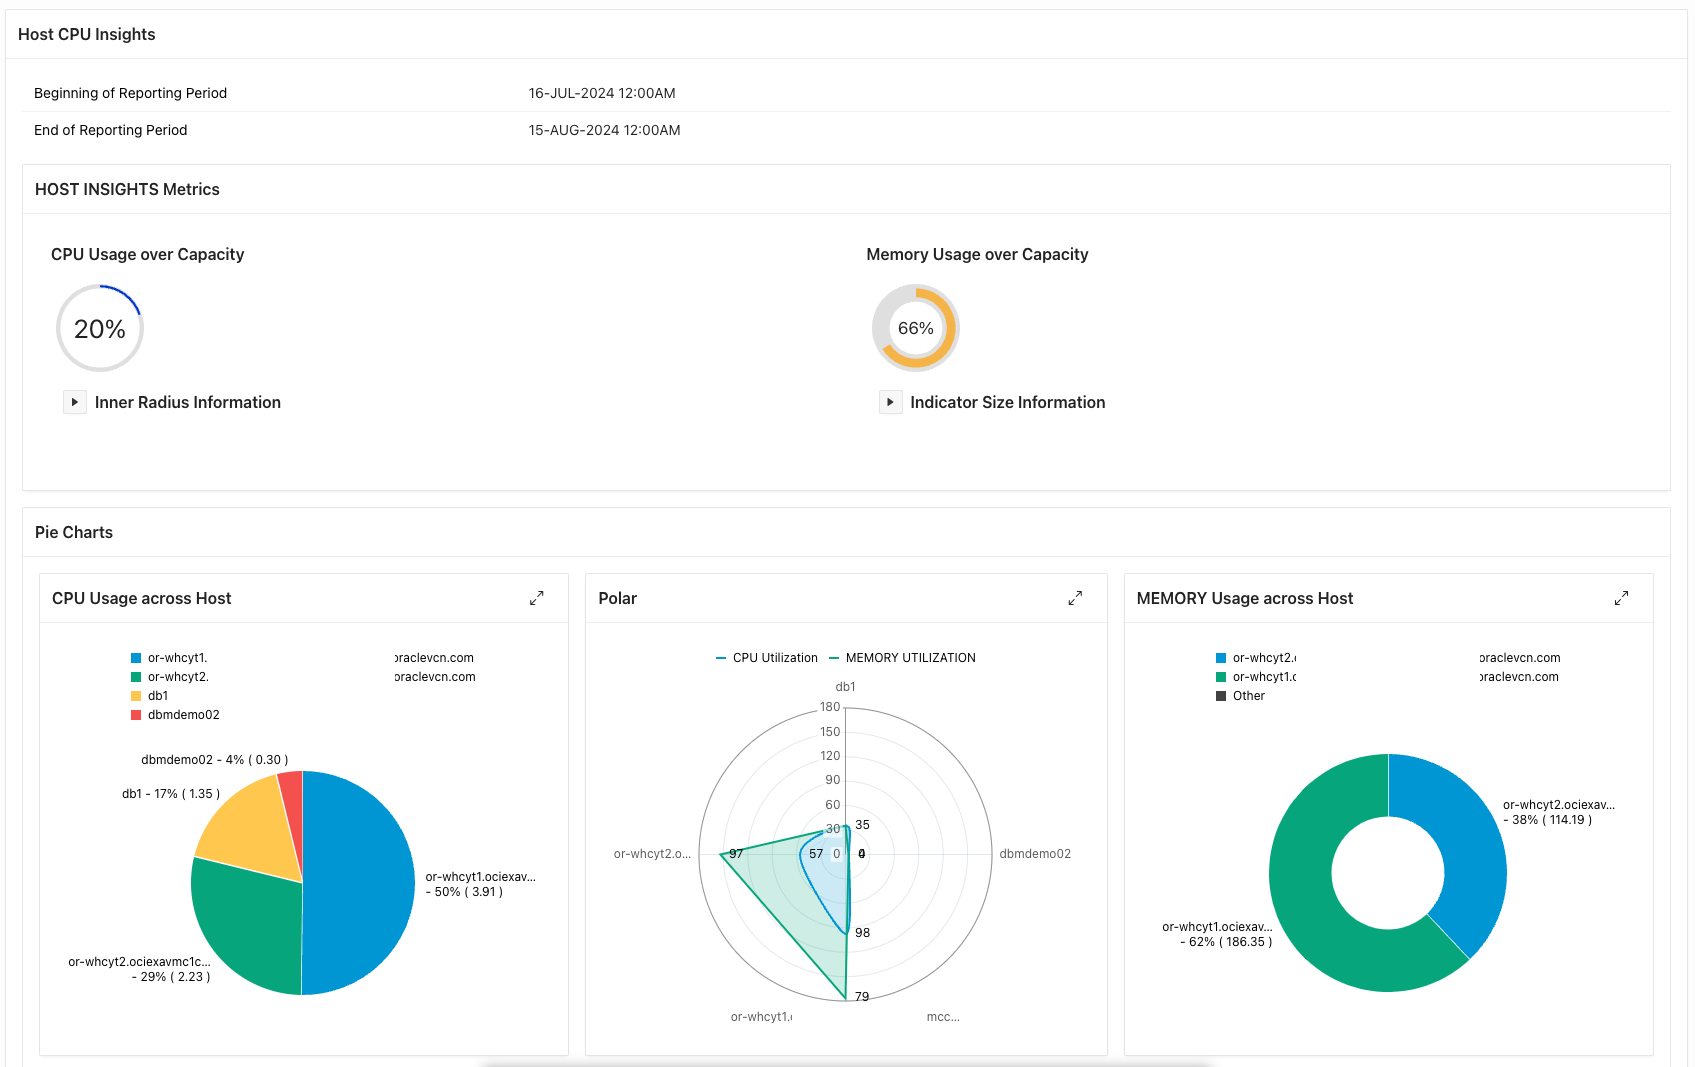This screenshot has width=1695, height=1067.
Task: Click the blue or-whcyt1 legend swatch
Action: pyautogui.click(x=136, y=658)
